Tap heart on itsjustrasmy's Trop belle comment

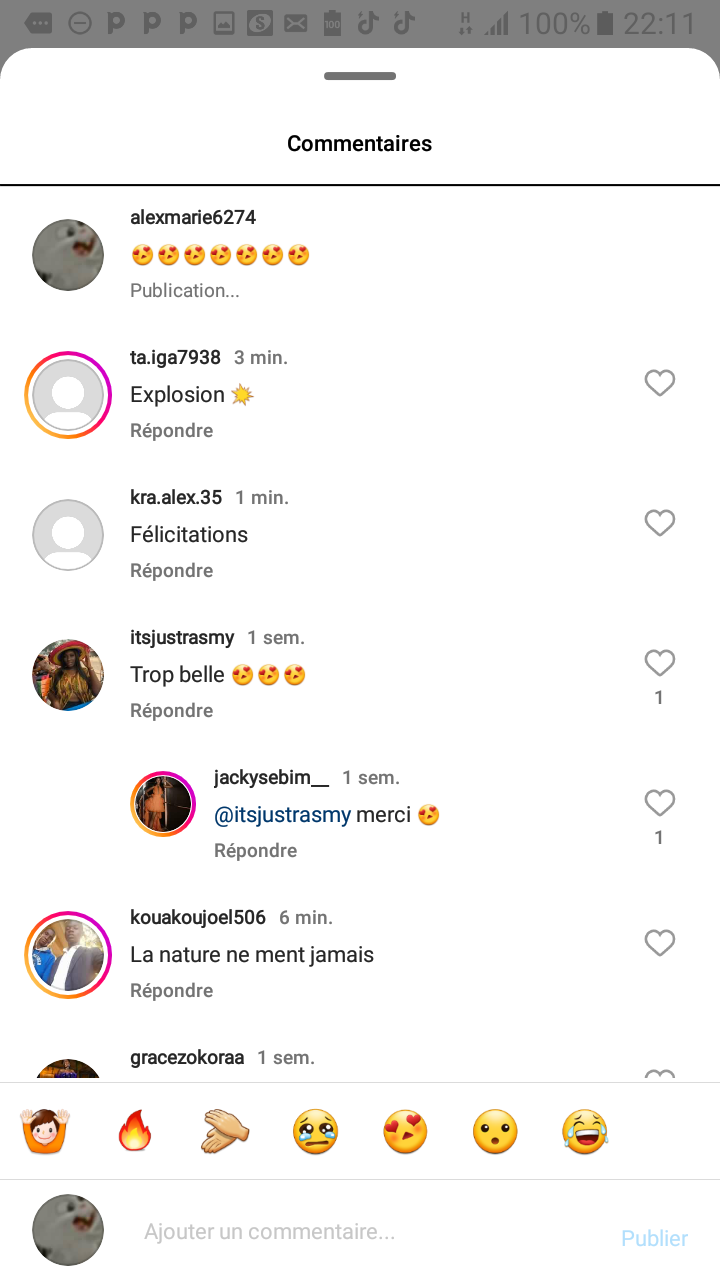click(659, 663)
